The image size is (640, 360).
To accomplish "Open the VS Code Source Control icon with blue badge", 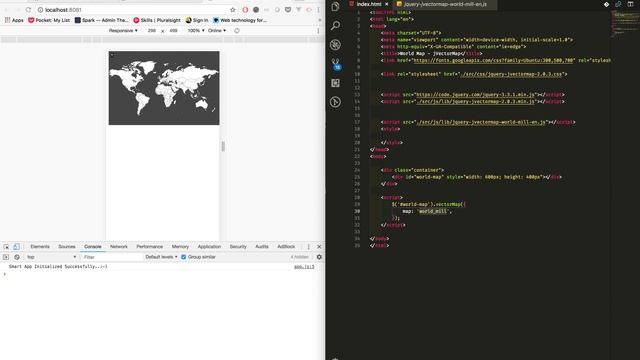I will click(336, 64).
